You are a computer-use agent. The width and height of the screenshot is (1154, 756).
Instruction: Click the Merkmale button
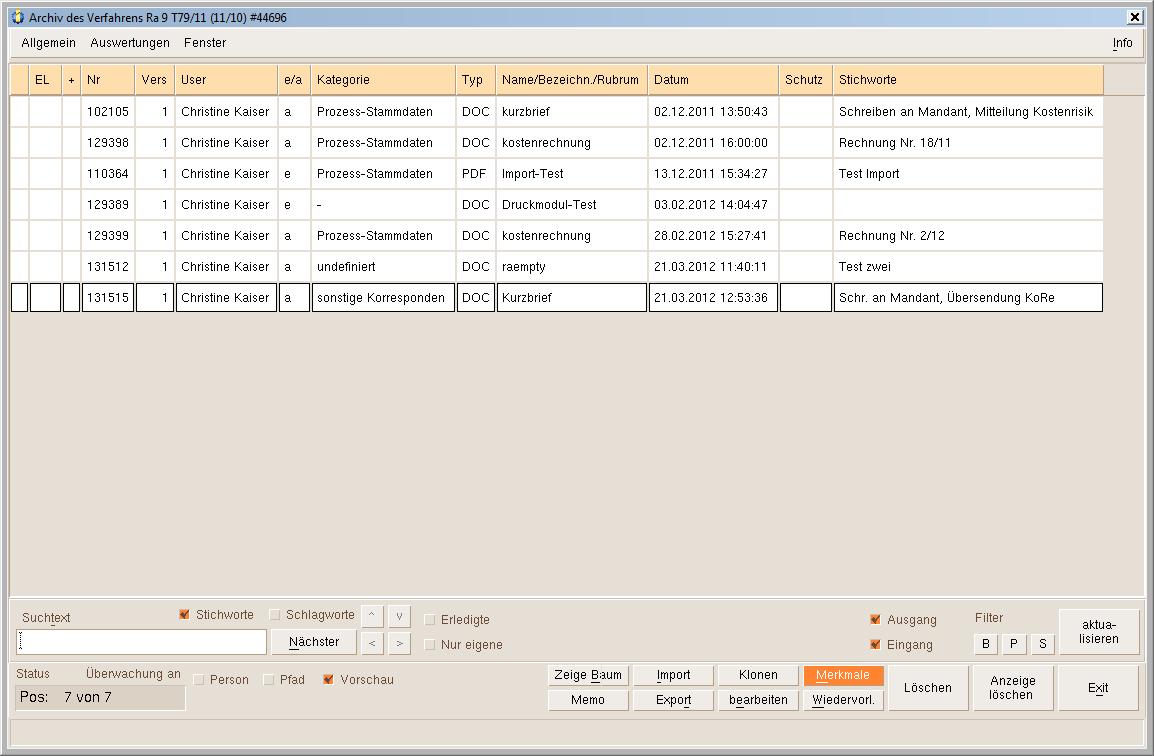click(x=843, y=675)
